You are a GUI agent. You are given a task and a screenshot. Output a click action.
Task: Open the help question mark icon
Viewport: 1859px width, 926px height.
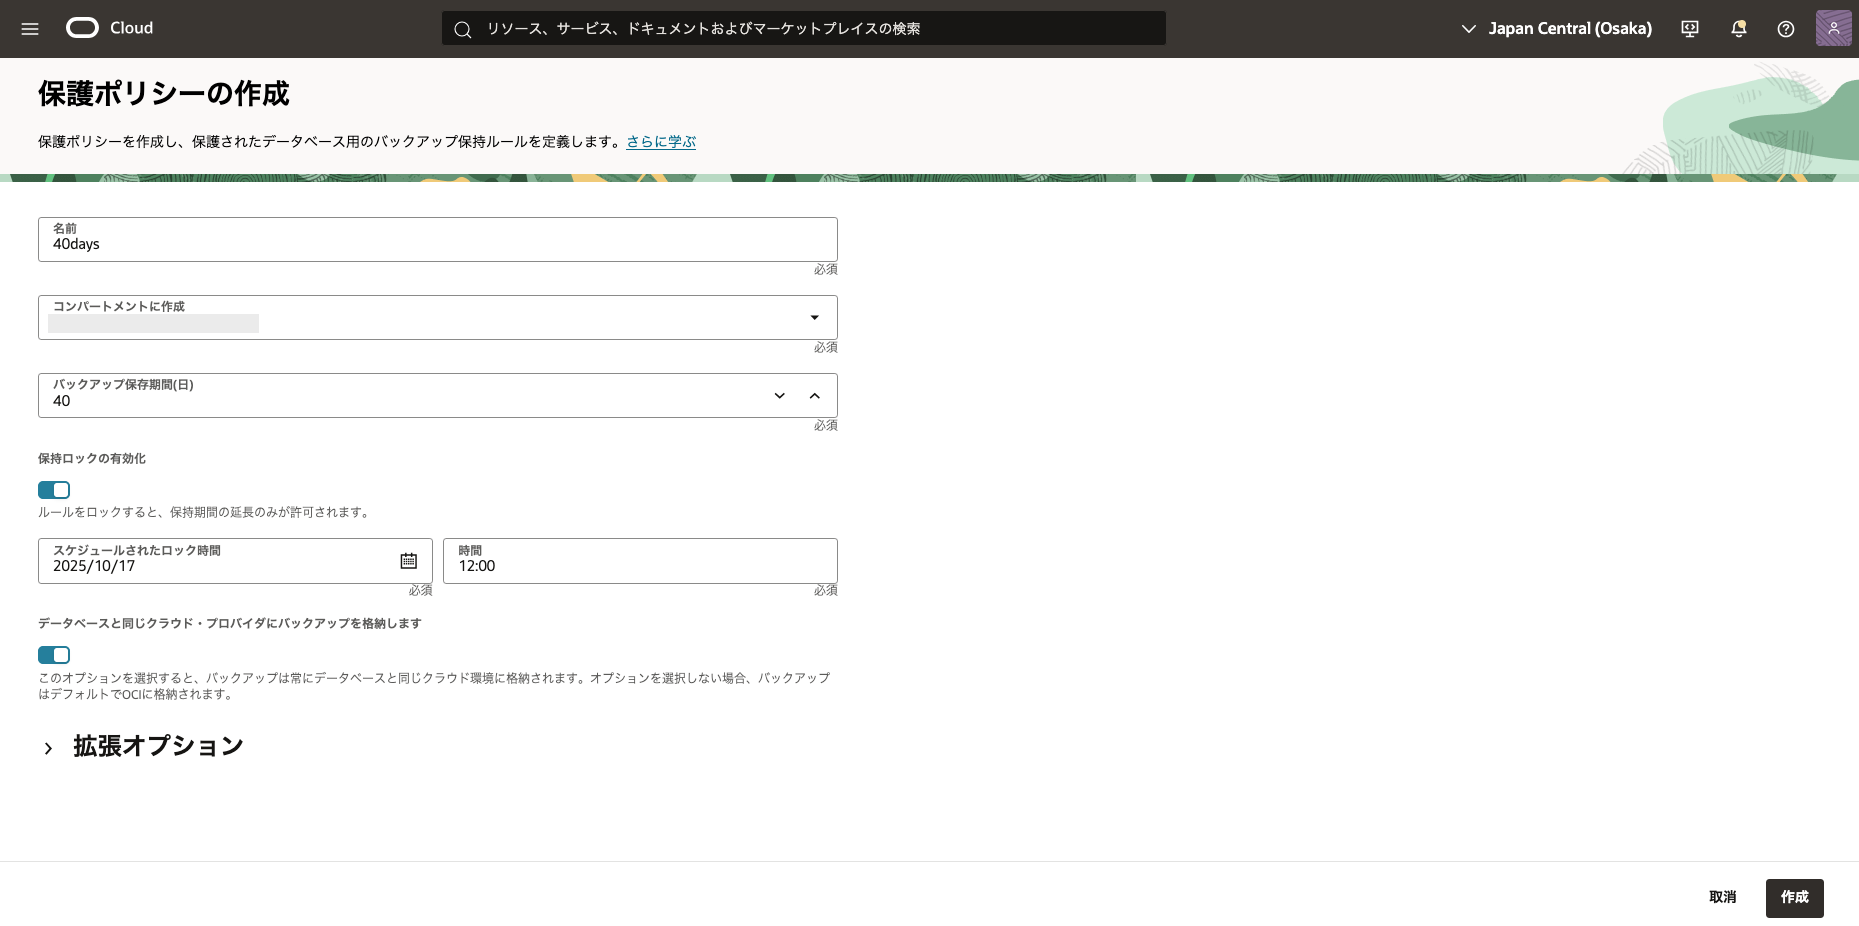pos(1785,29)
